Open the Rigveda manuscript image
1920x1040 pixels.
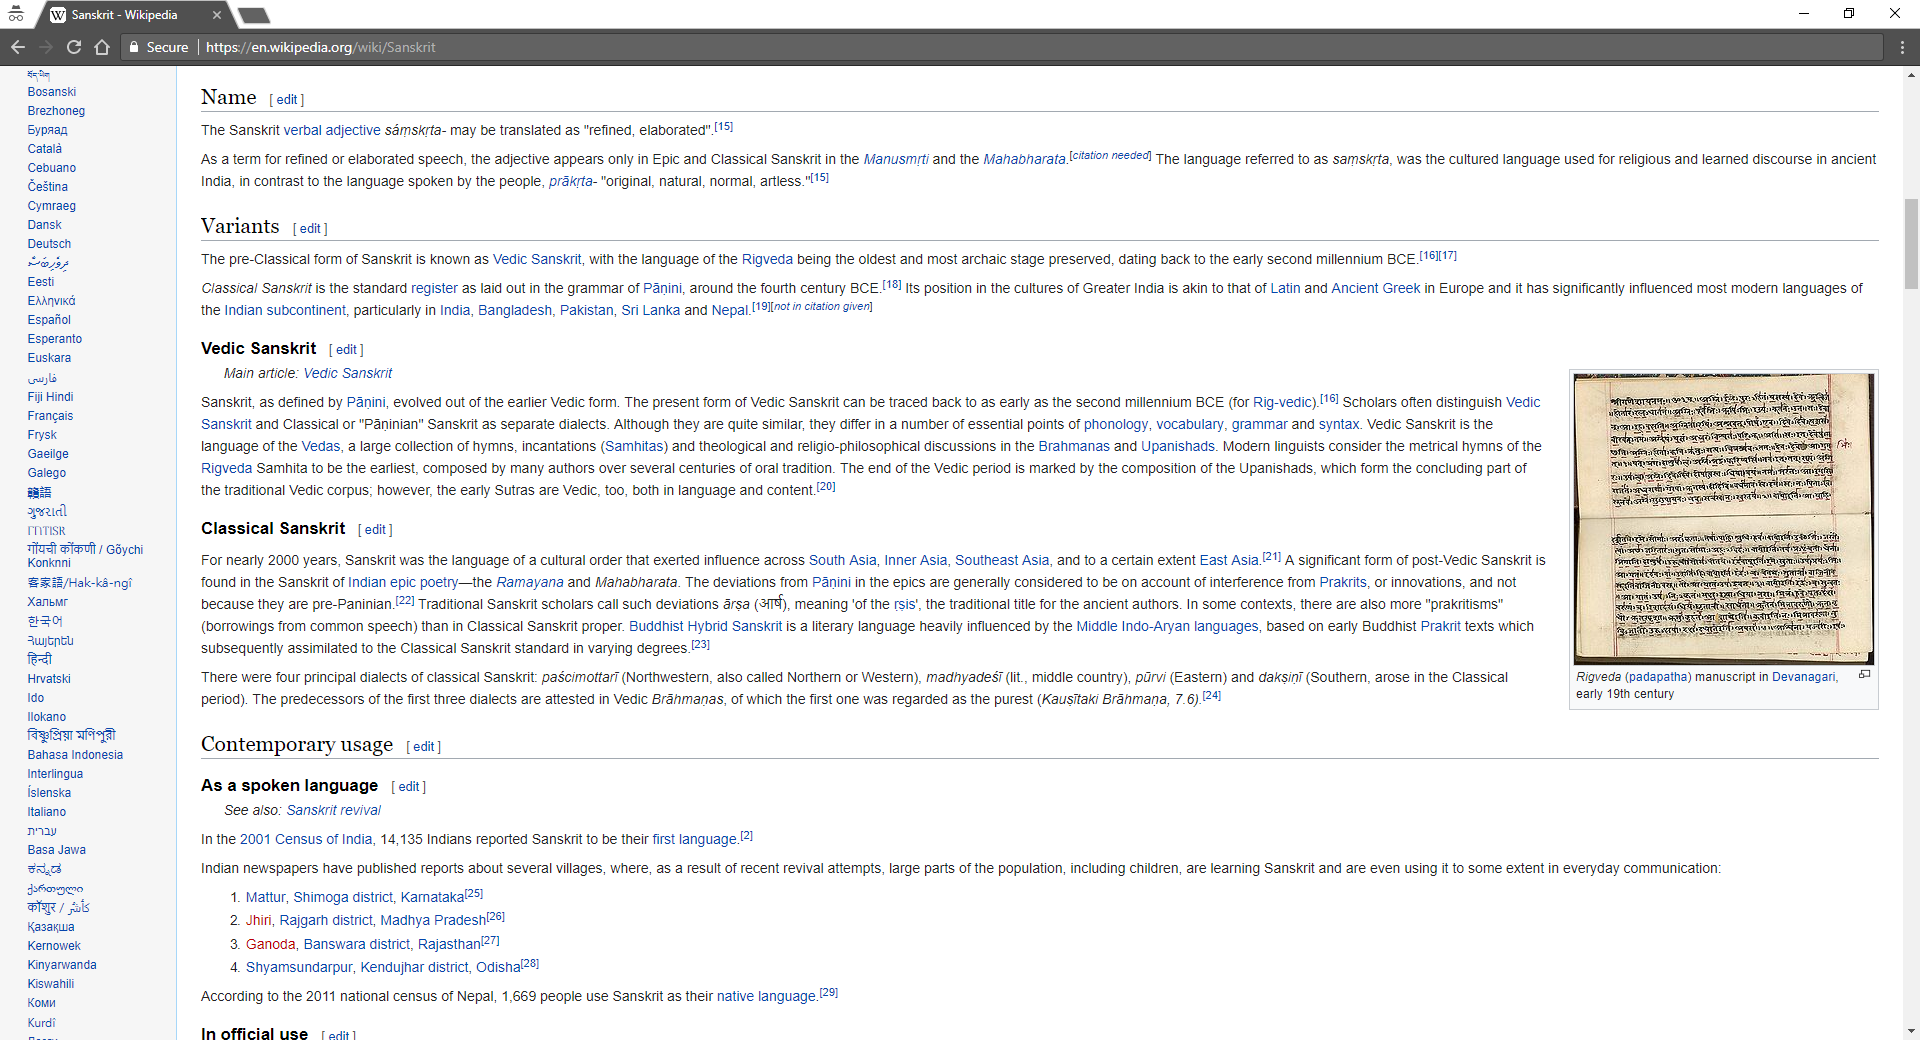tap(1724, 519)
